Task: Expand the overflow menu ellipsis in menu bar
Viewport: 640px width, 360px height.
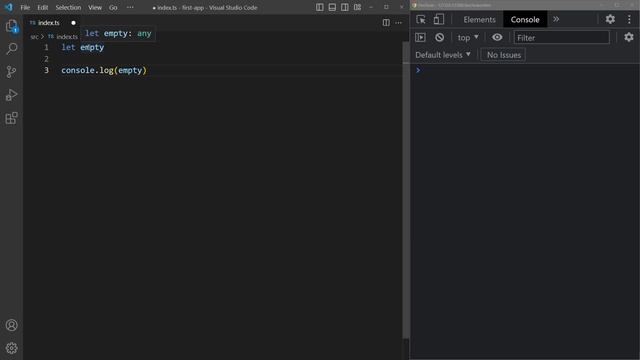Action: coord(130,7)
